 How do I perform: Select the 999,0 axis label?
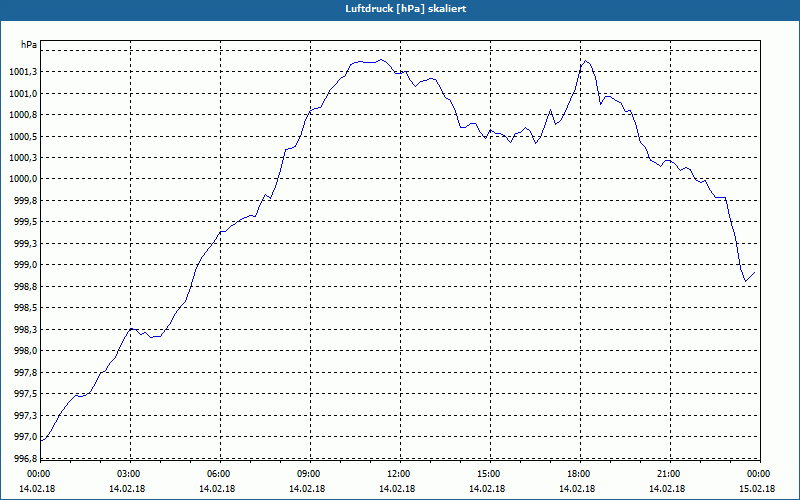pyautogui.click(x=25, y=265)
